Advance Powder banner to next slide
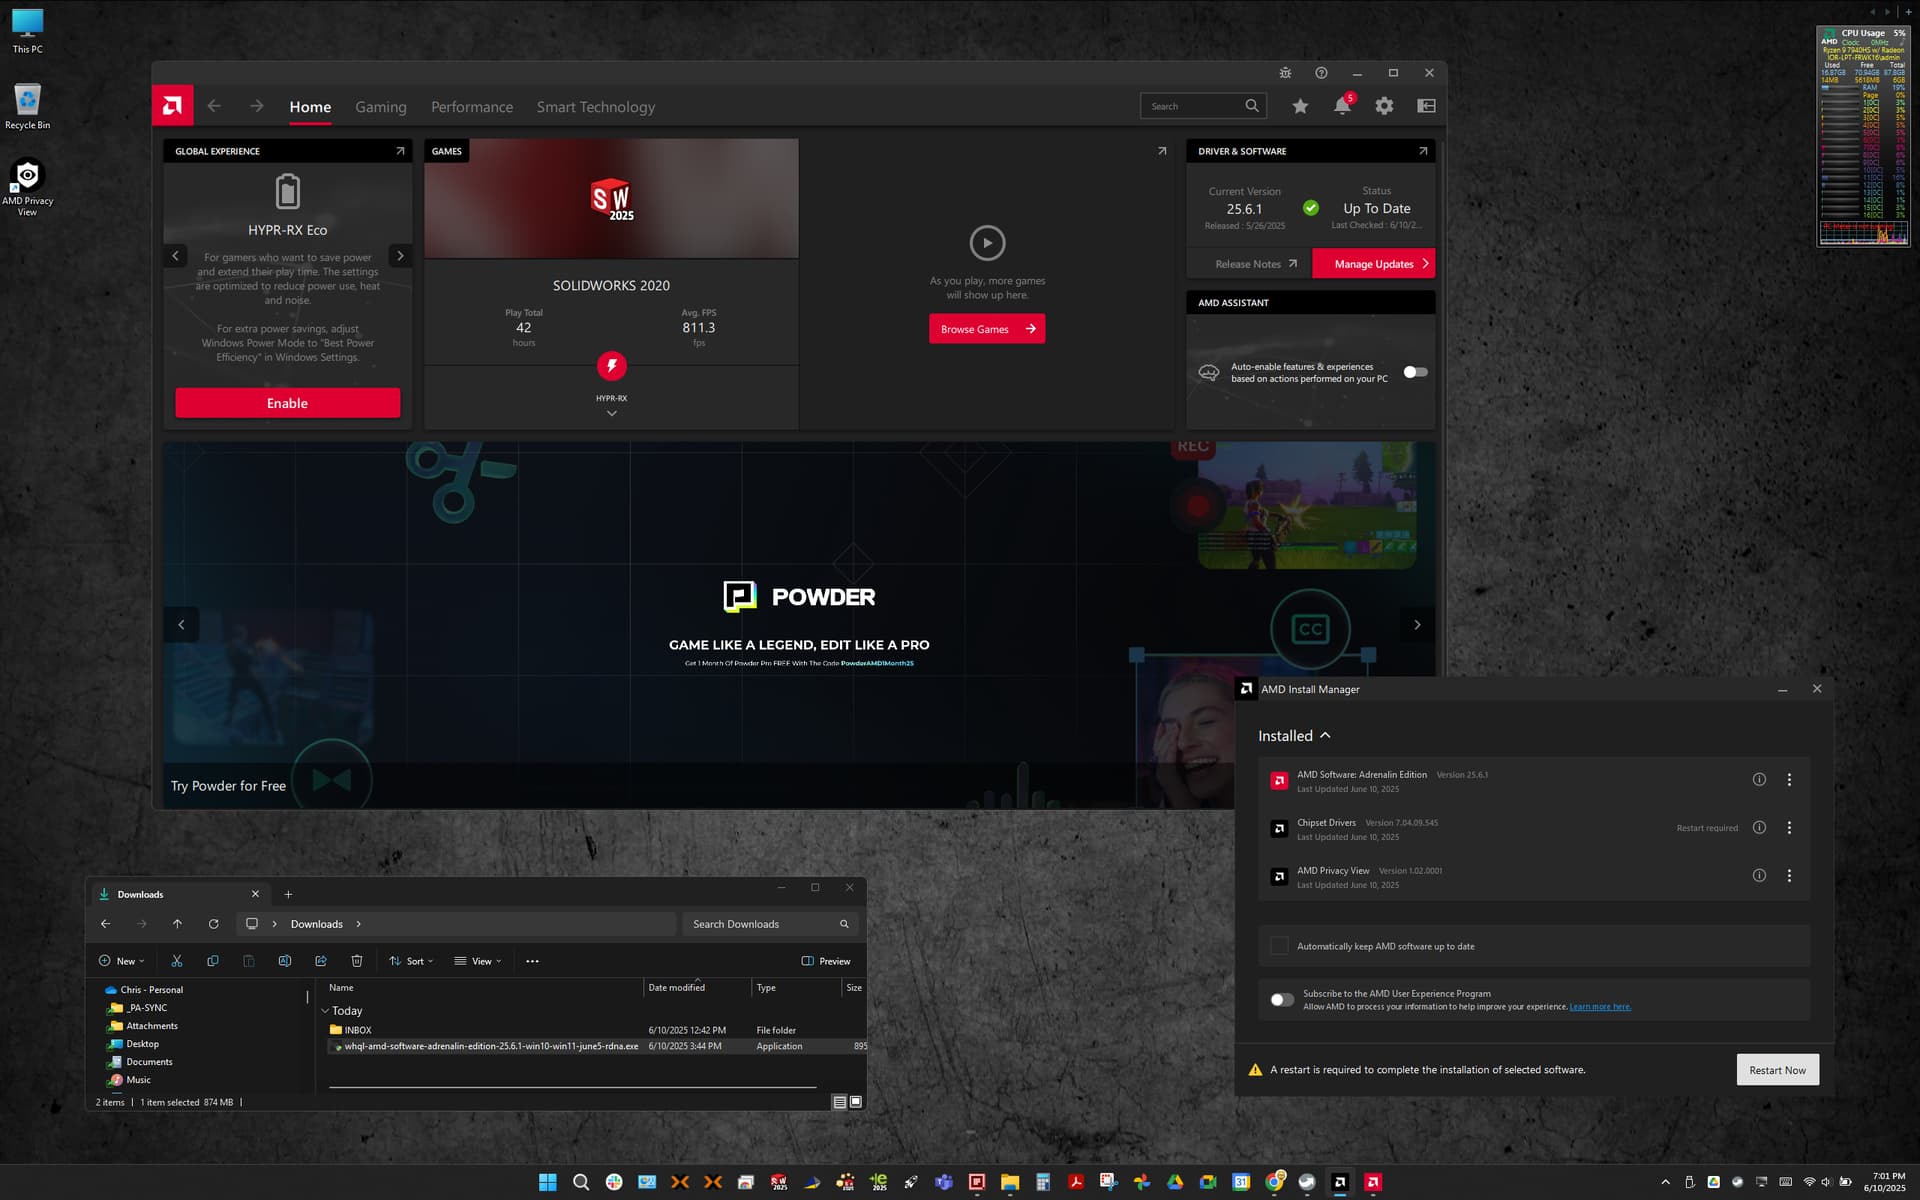 (1417, 625)
